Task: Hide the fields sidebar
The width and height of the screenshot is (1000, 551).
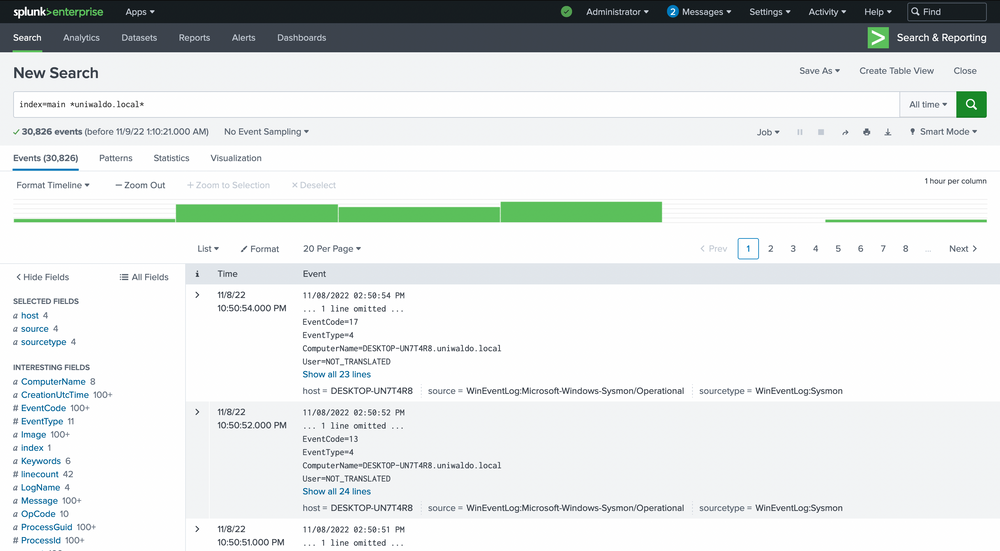Action: [x=42, y=277]
